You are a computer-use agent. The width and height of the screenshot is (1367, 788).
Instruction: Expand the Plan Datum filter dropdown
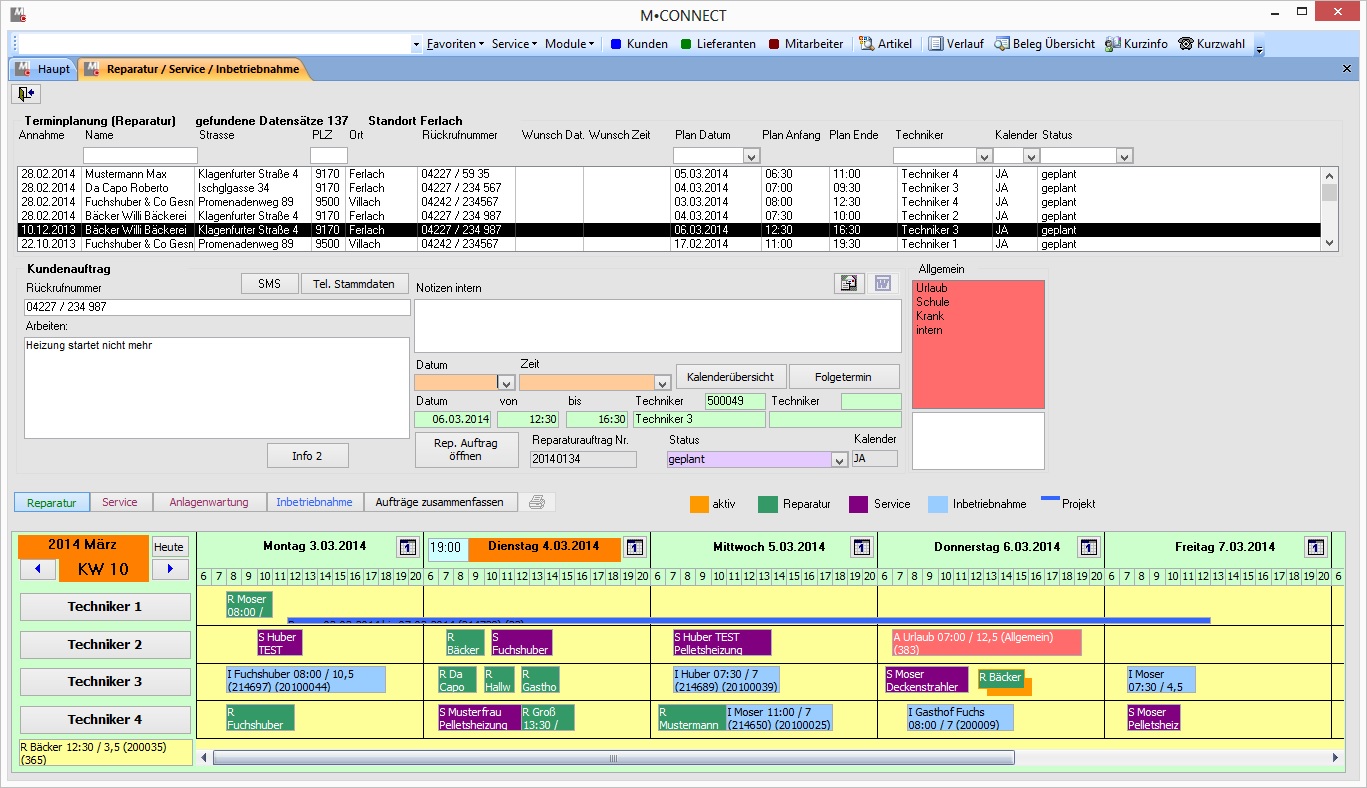coord(752,156)
